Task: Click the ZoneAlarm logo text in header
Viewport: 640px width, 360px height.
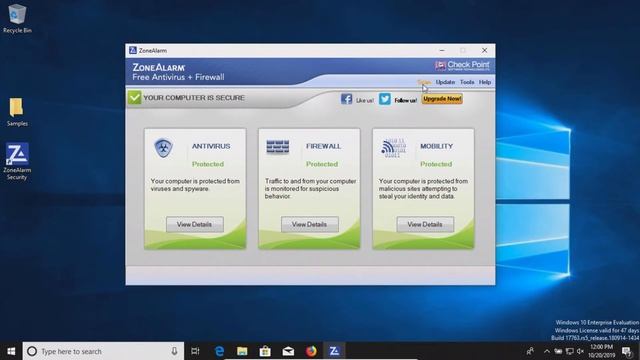Action: tap(159, 67)
